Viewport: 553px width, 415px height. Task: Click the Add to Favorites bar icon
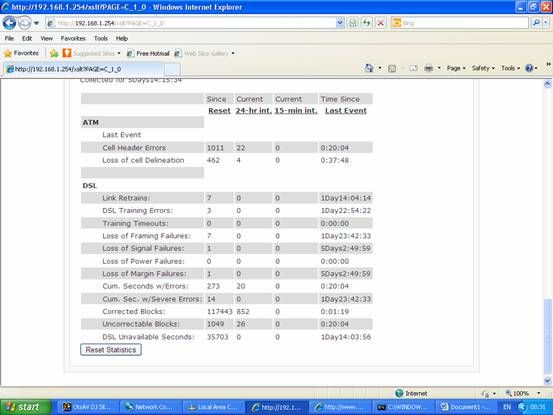tap(54, 53)
